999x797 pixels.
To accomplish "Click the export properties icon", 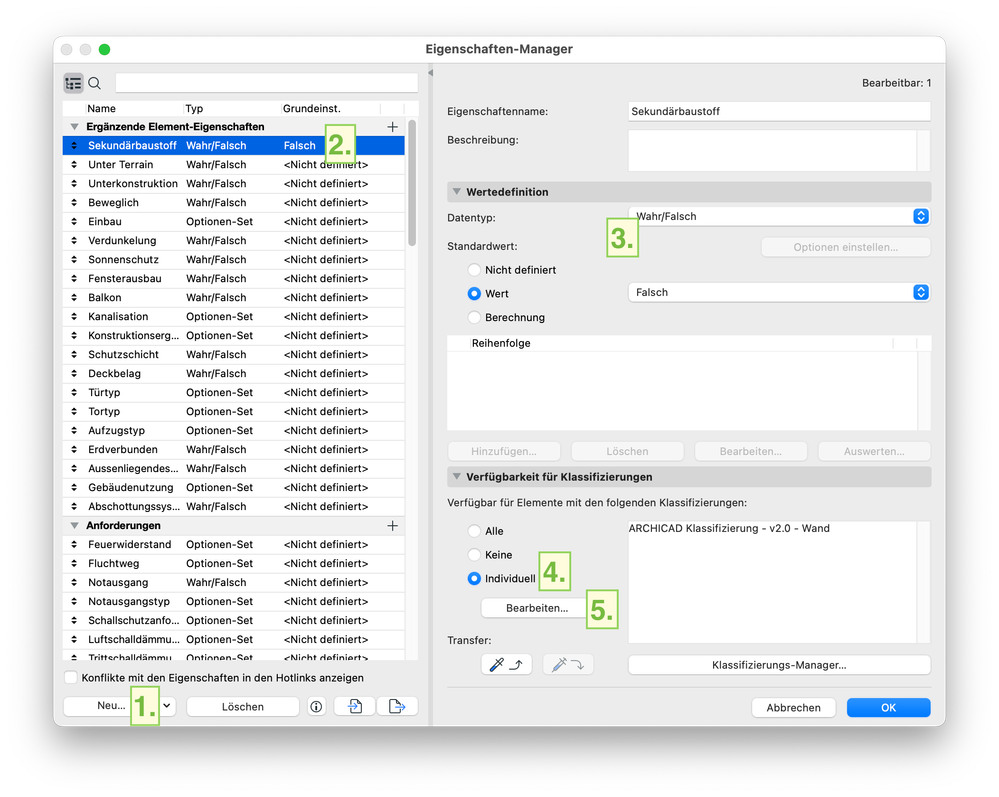I will pyautogui.click(x=397, y=706).
